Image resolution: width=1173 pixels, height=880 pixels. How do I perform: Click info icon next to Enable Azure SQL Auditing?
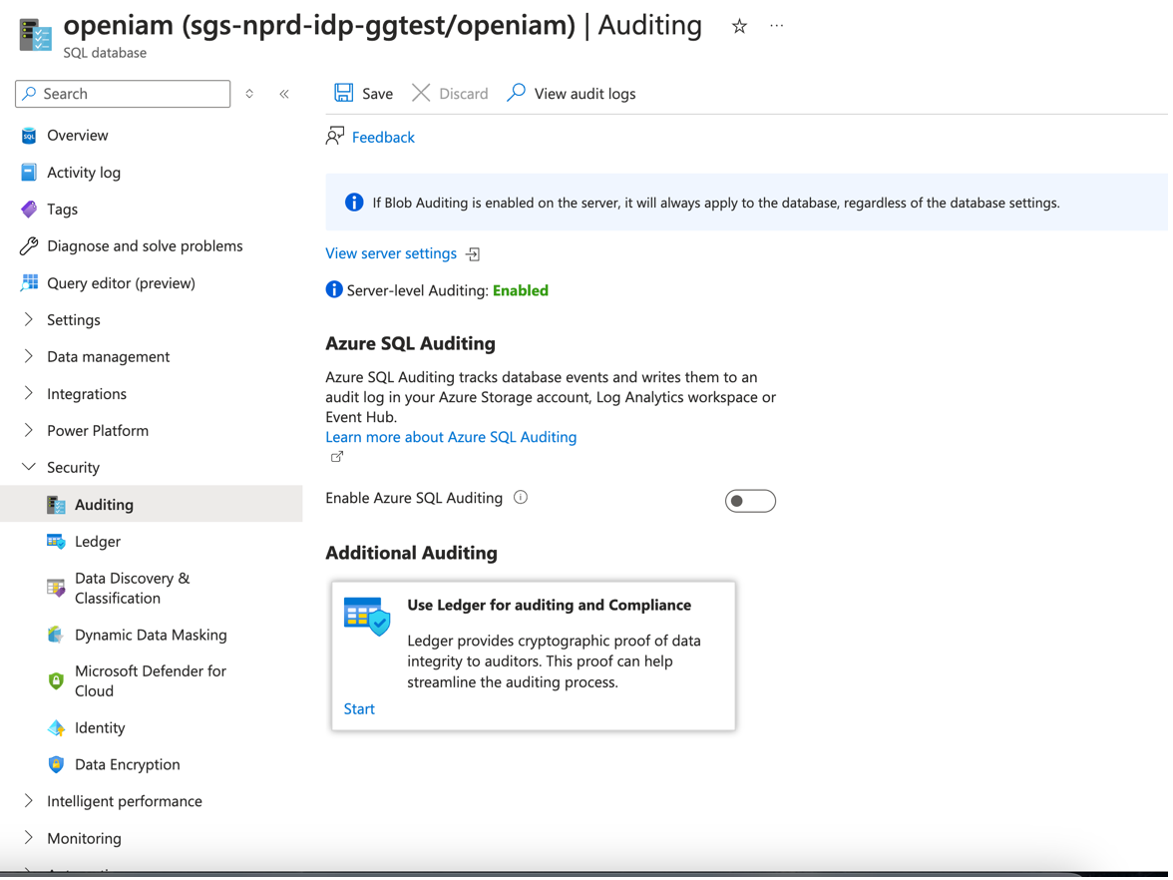520,498
